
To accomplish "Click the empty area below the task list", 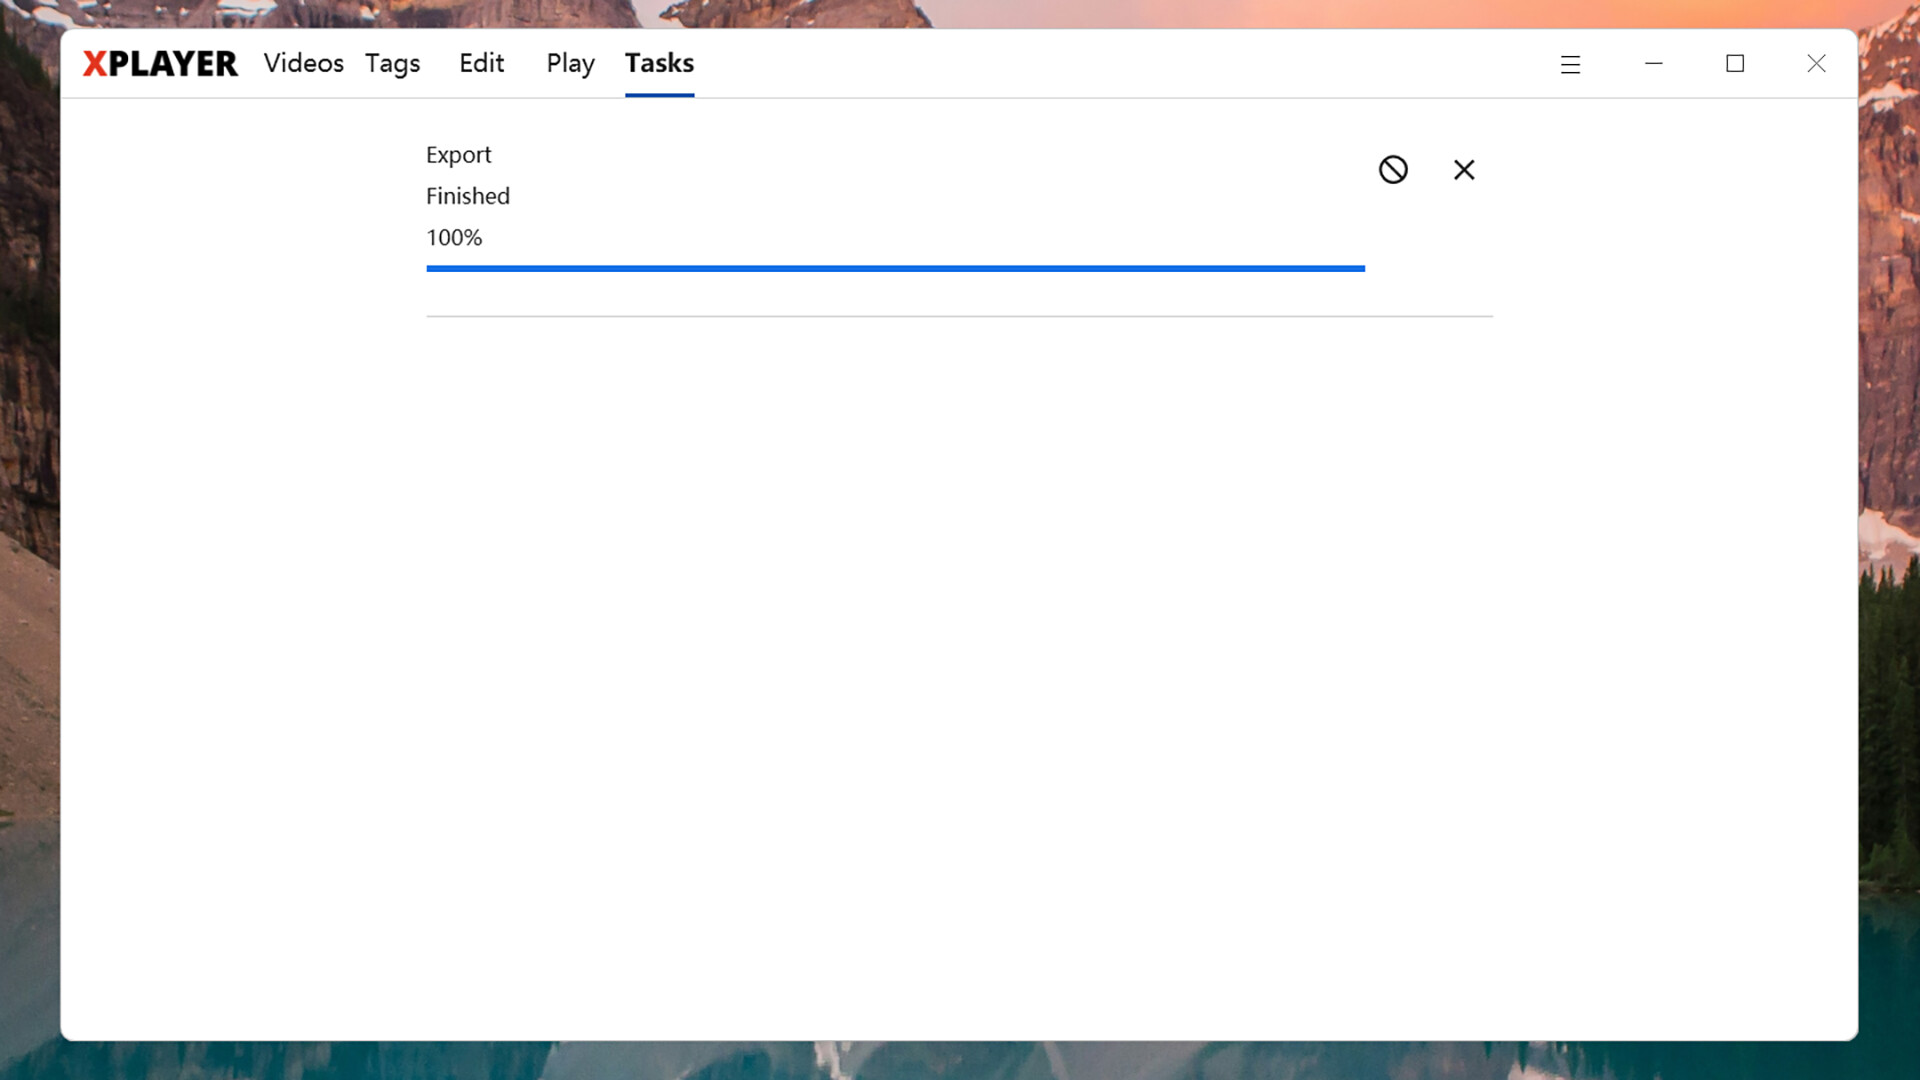I will click(959, 650).
